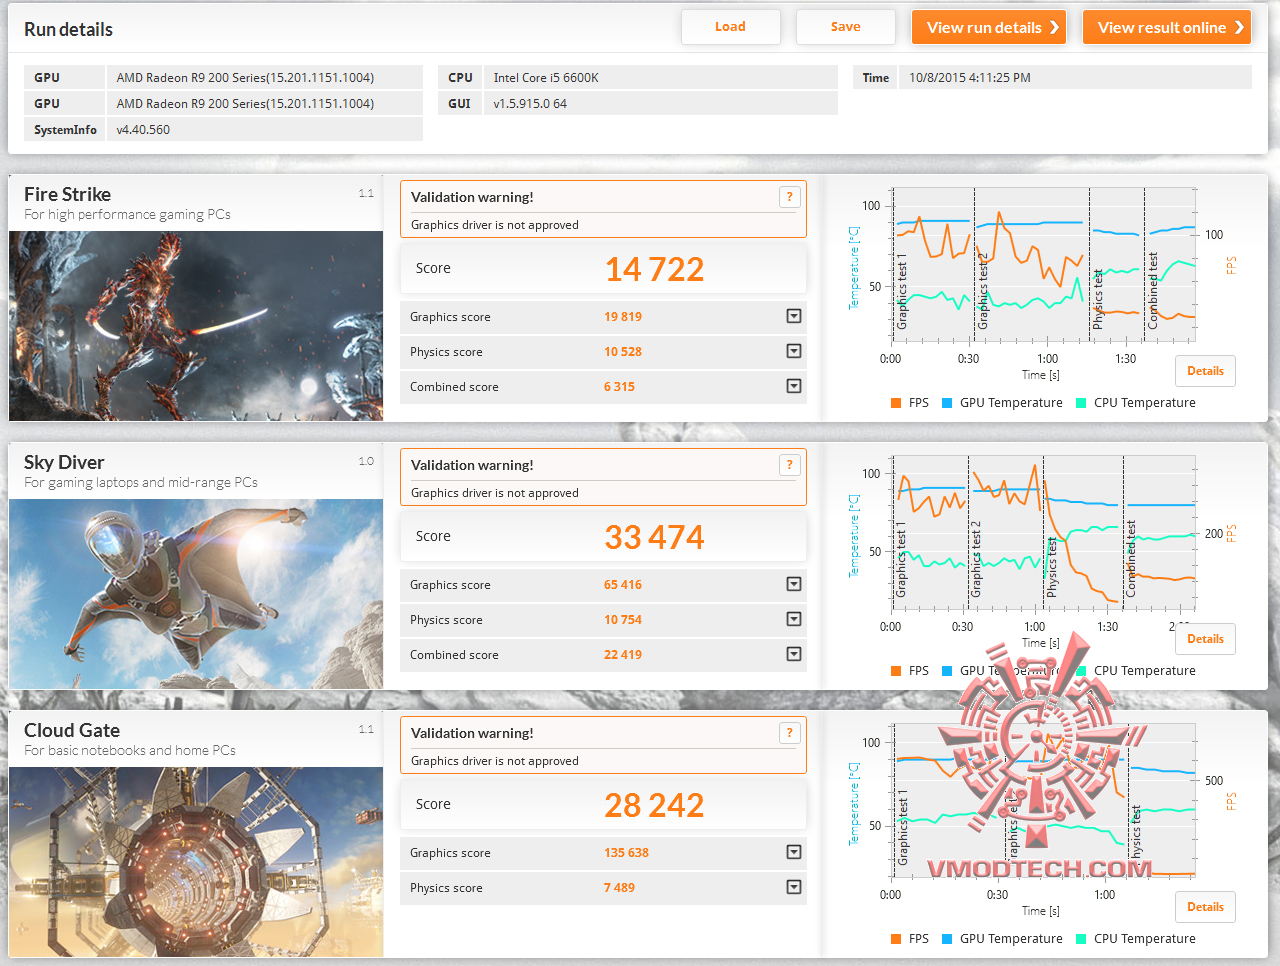Open Details for Cloud Gate chart
Viewport: 1280px width, 966px height.
click(x=1205, y=907)
